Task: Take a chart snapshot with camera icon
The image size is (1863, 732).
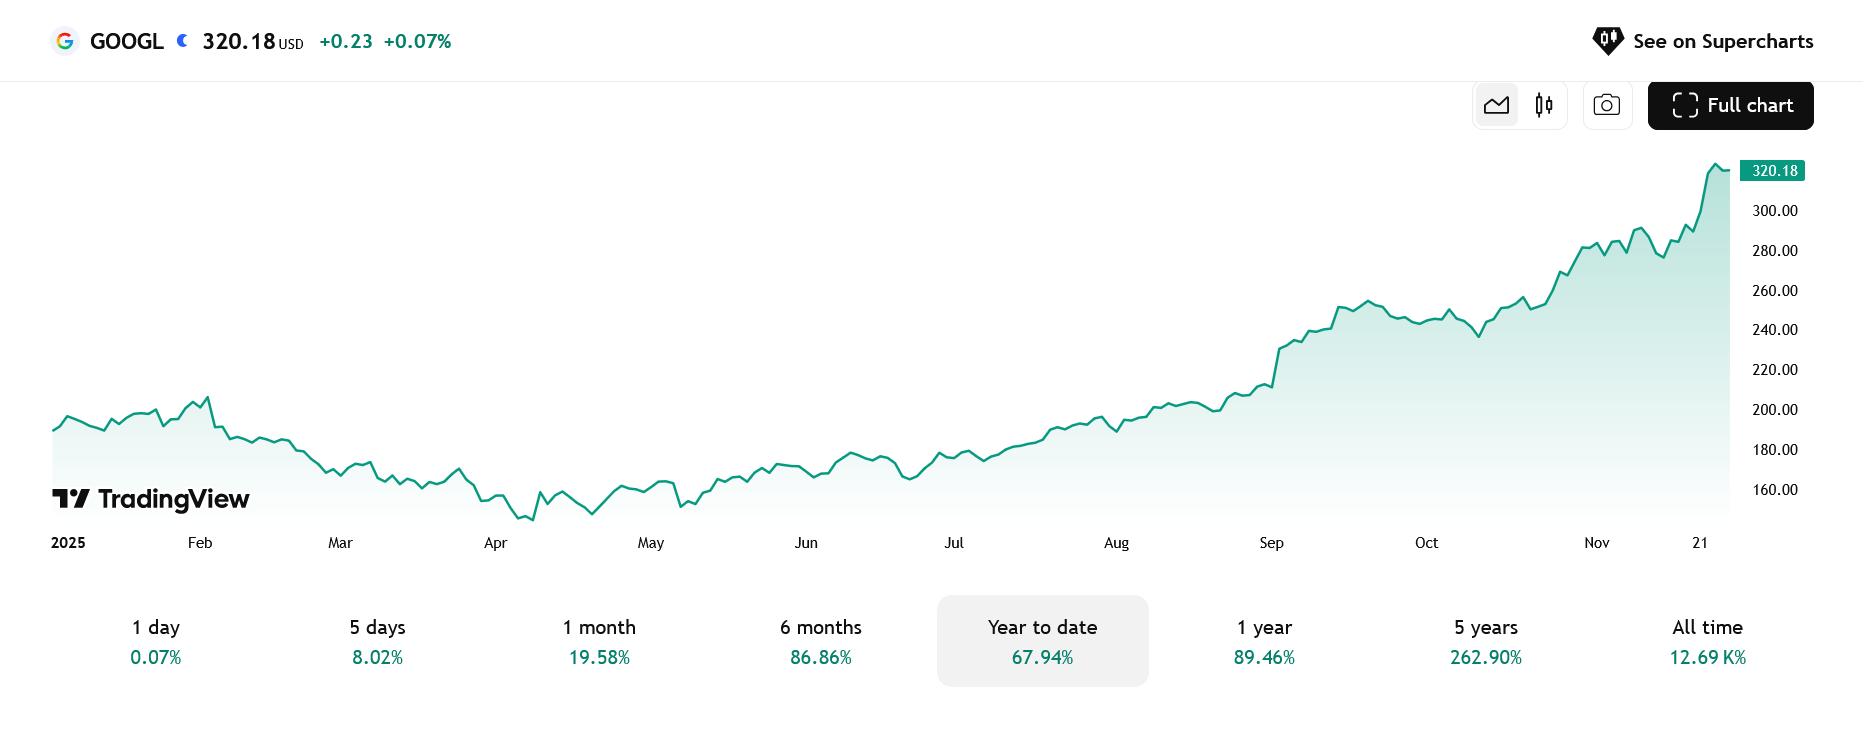Action: (1607, 105)
